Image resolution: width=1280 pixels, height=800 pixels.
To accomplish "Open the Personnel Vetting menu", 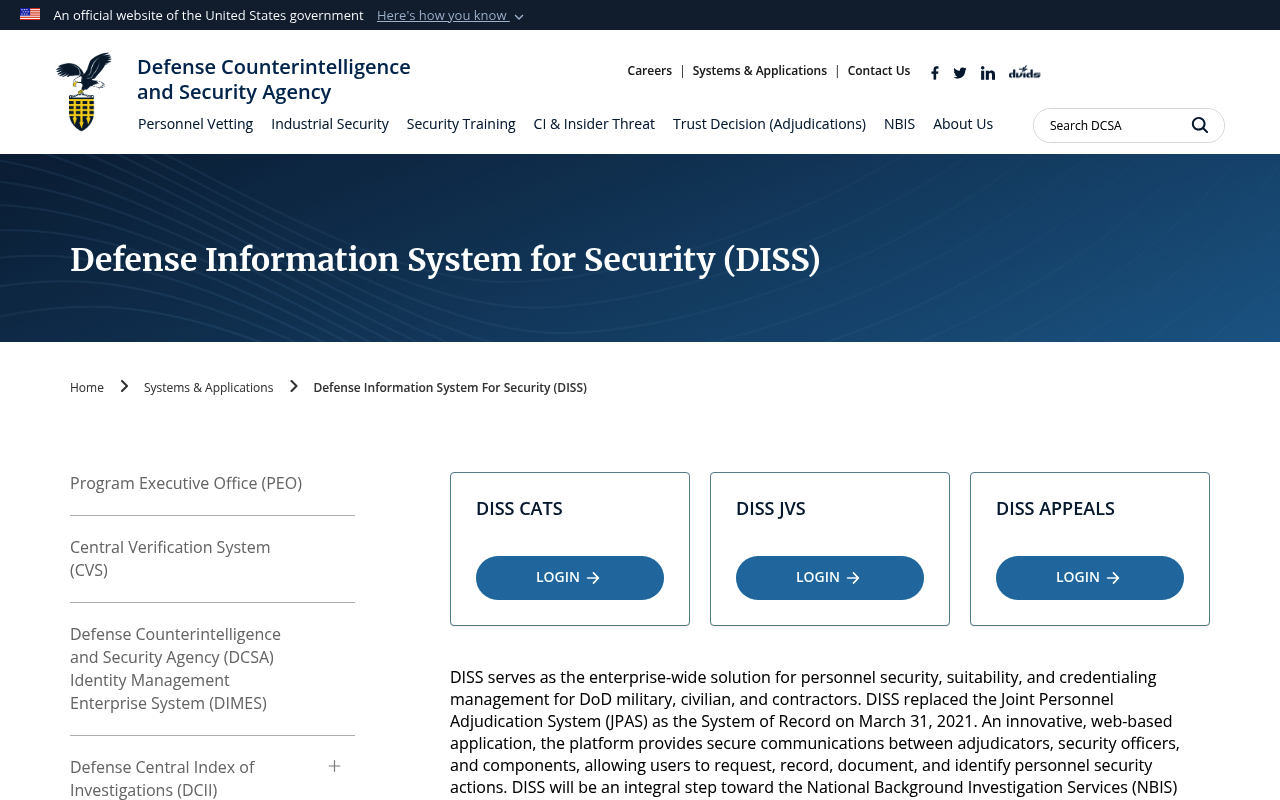I will click(195, 124).
